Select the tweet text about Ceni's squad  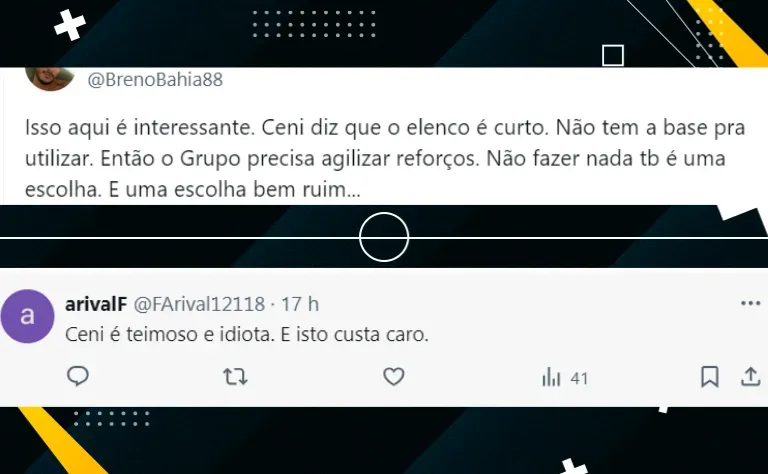tap(385, 158)
